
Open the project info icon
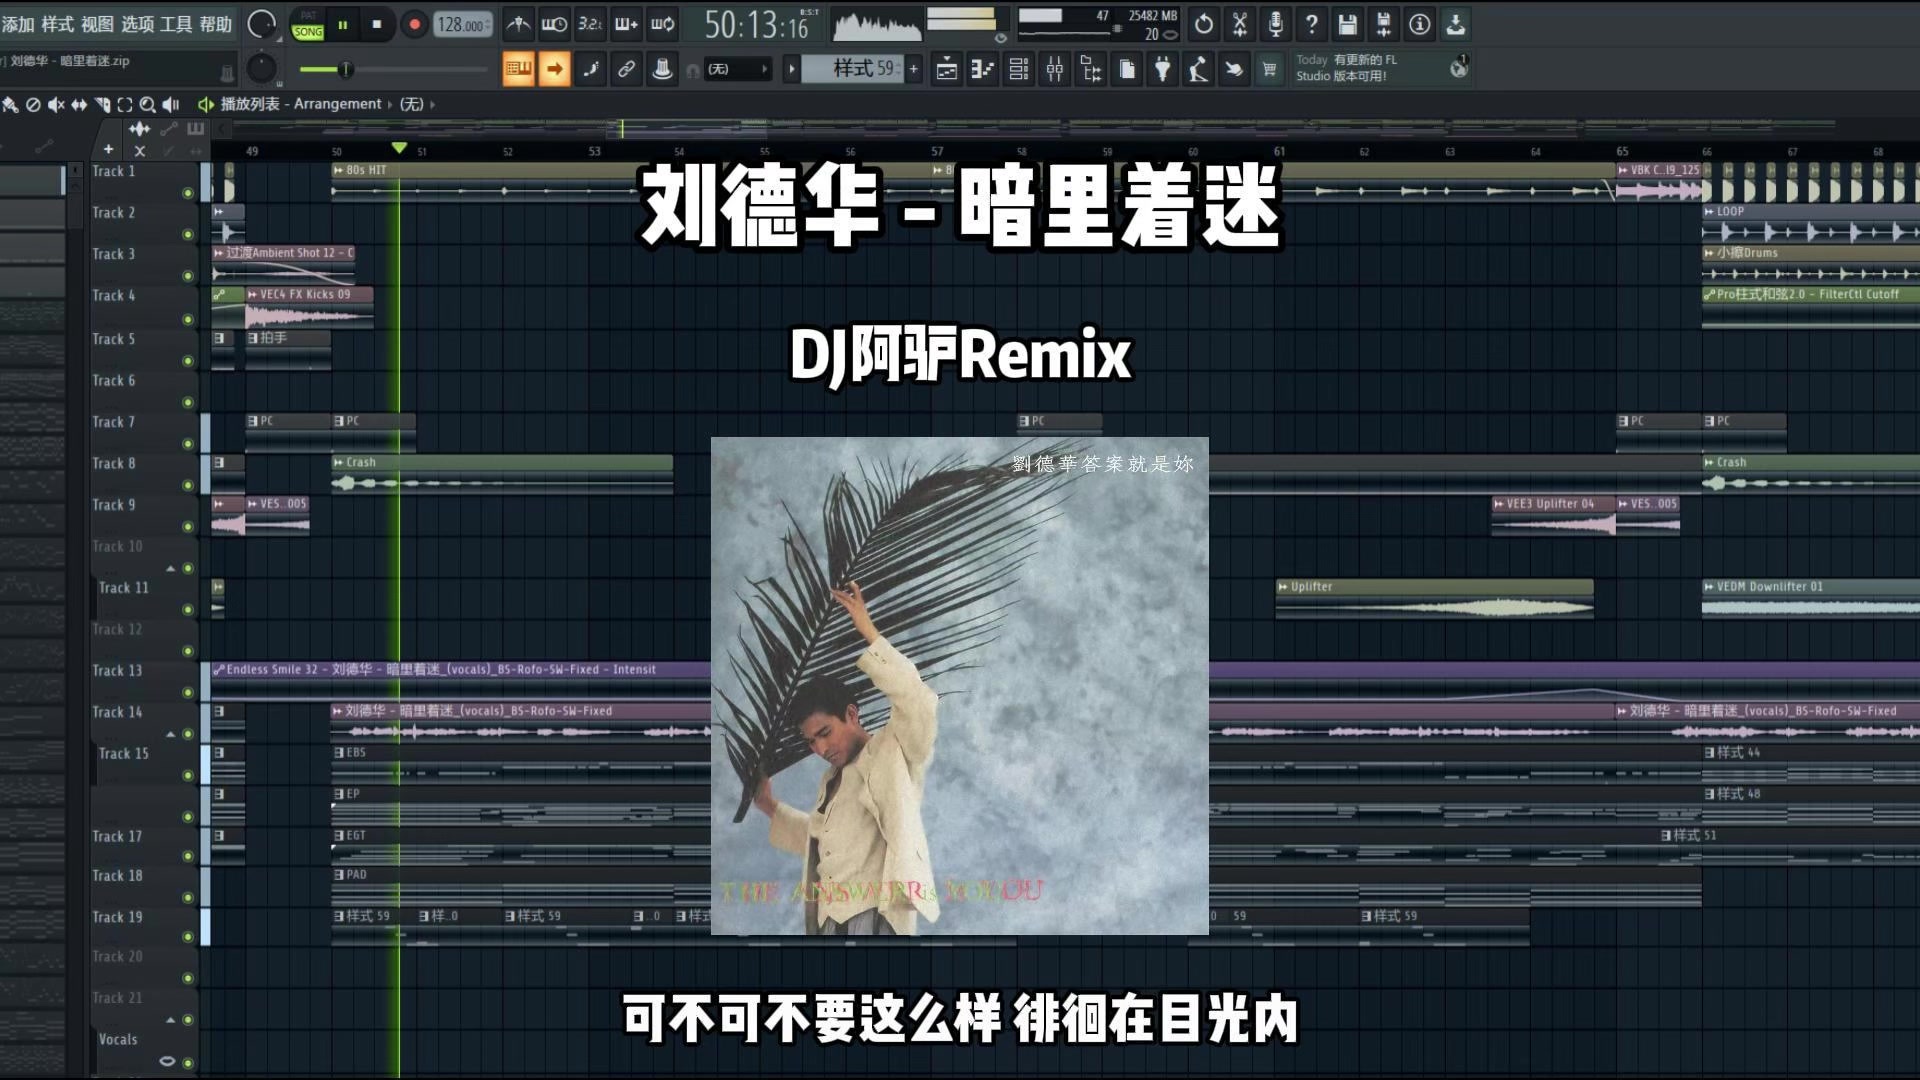[x=1420, y=24]
